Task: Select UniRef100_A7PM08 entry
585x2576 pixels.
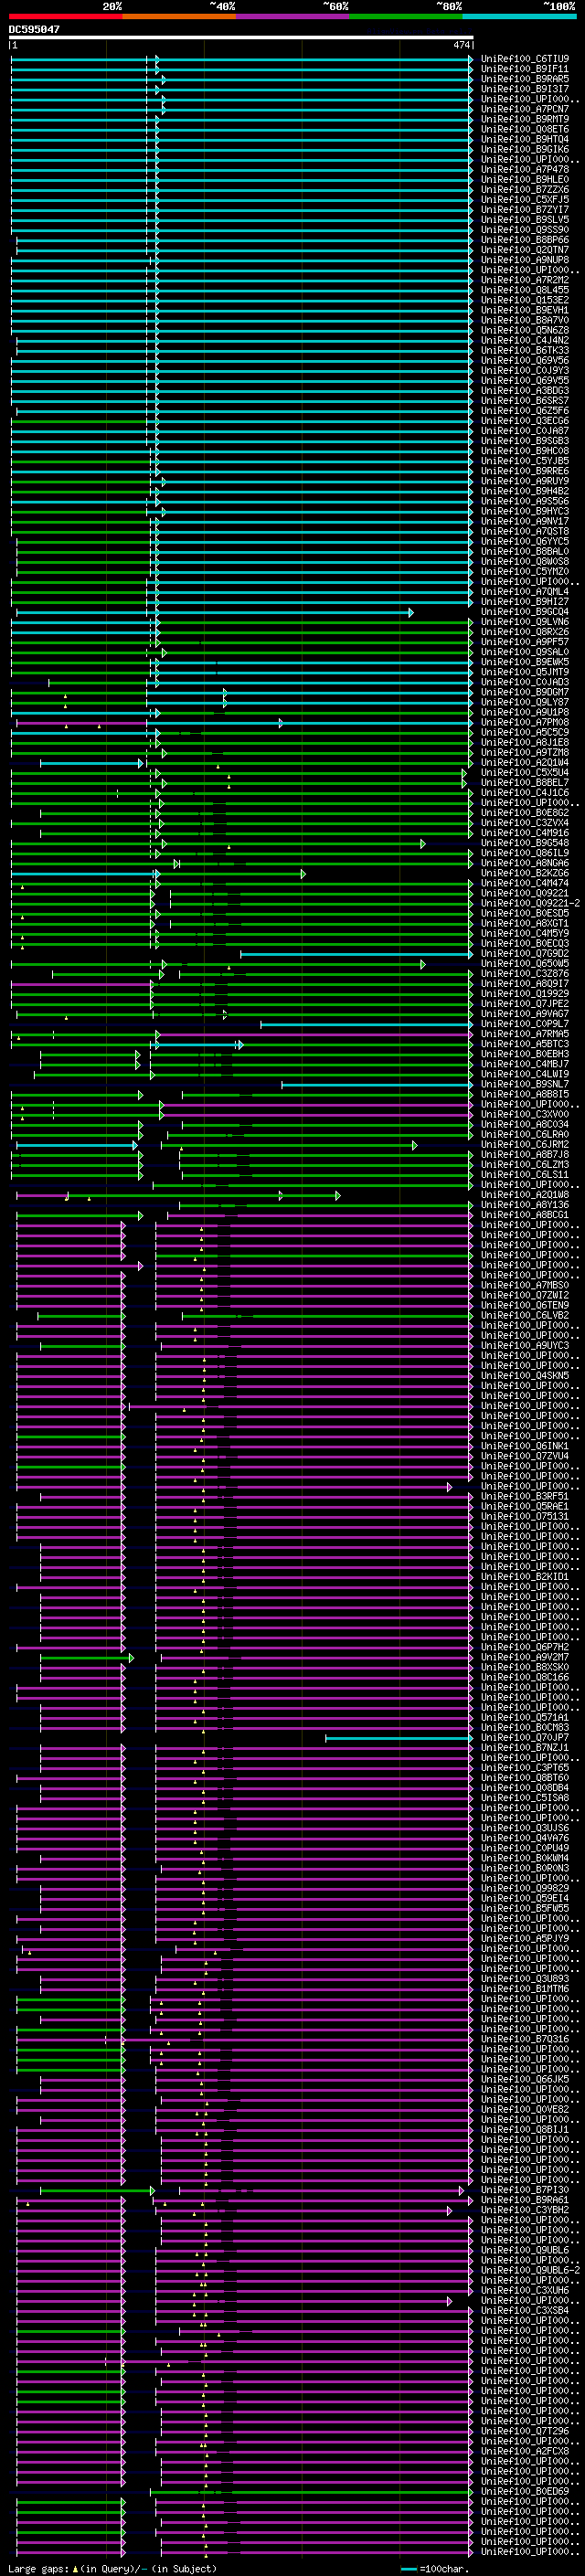Action: pyautogui.click(x=525, y=722)
